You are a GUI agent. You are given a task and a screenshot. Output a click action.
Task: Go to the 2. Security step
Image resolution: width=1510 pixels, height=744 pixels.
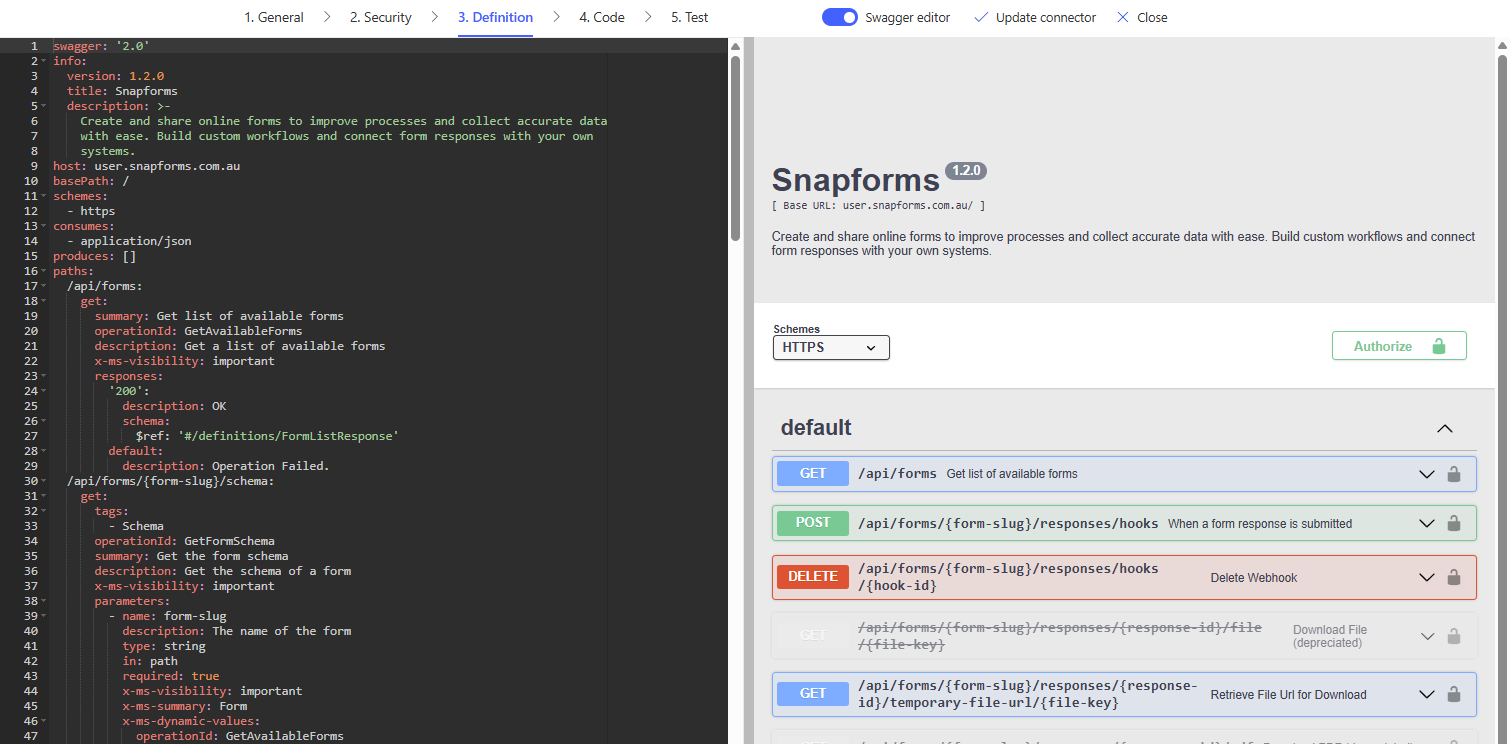click(x=380, y=17)
